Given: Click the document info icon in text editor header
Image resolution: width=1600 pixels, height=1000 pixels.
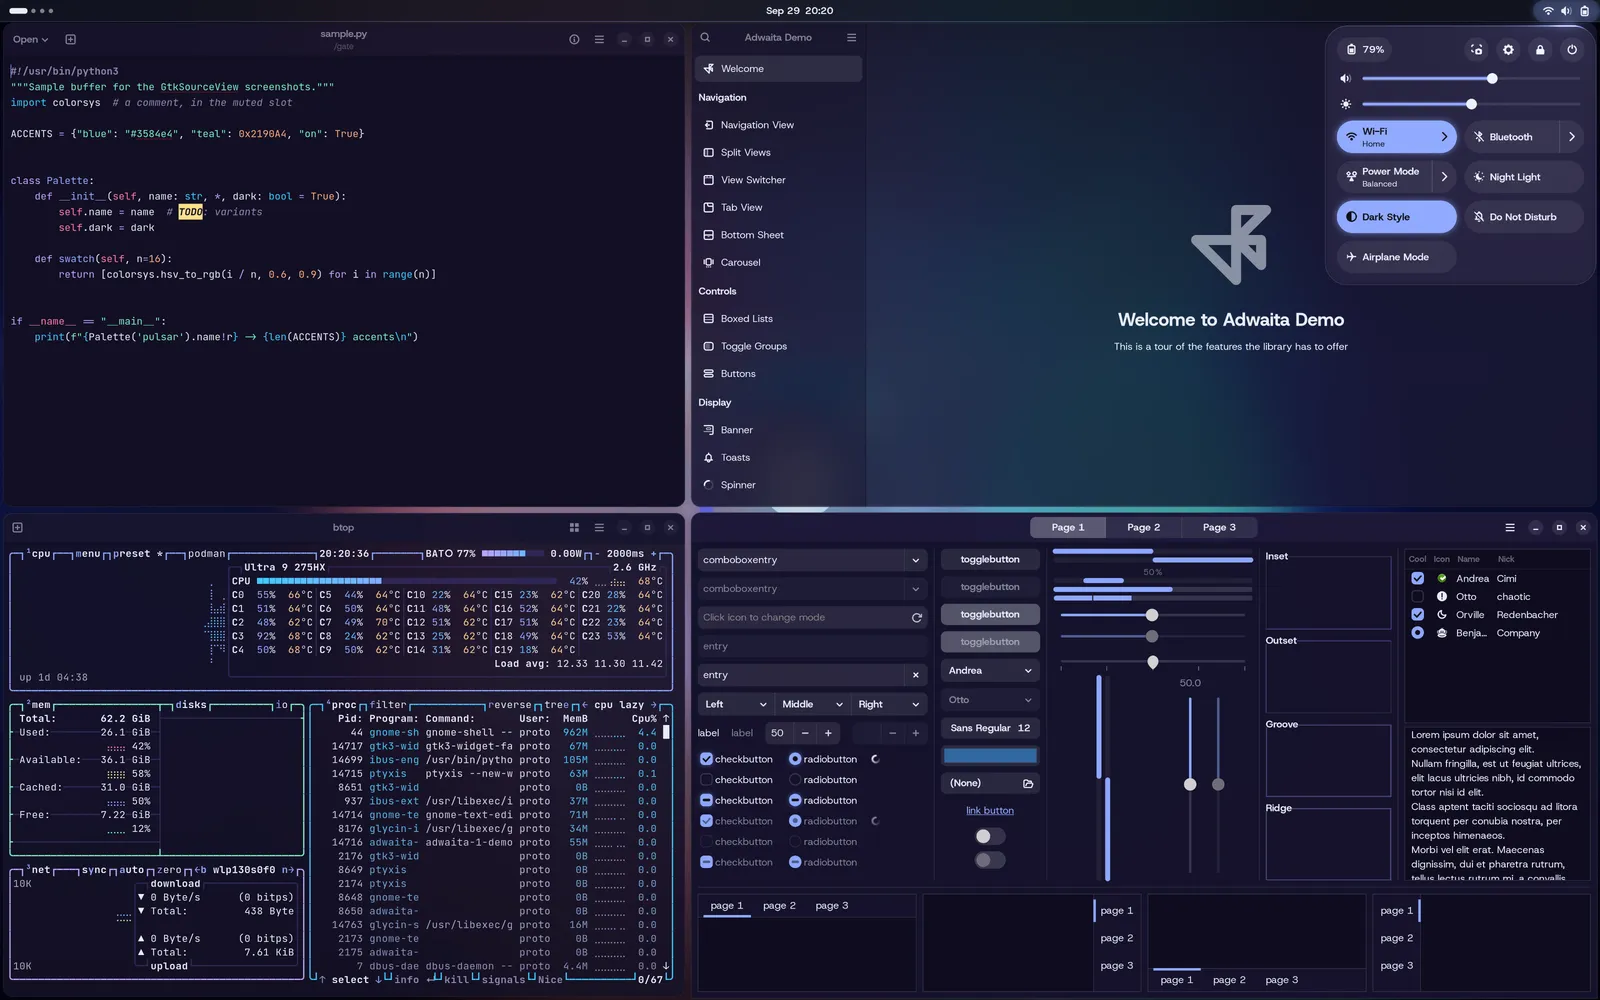Looking at the screenshot, I should (574, 39).
